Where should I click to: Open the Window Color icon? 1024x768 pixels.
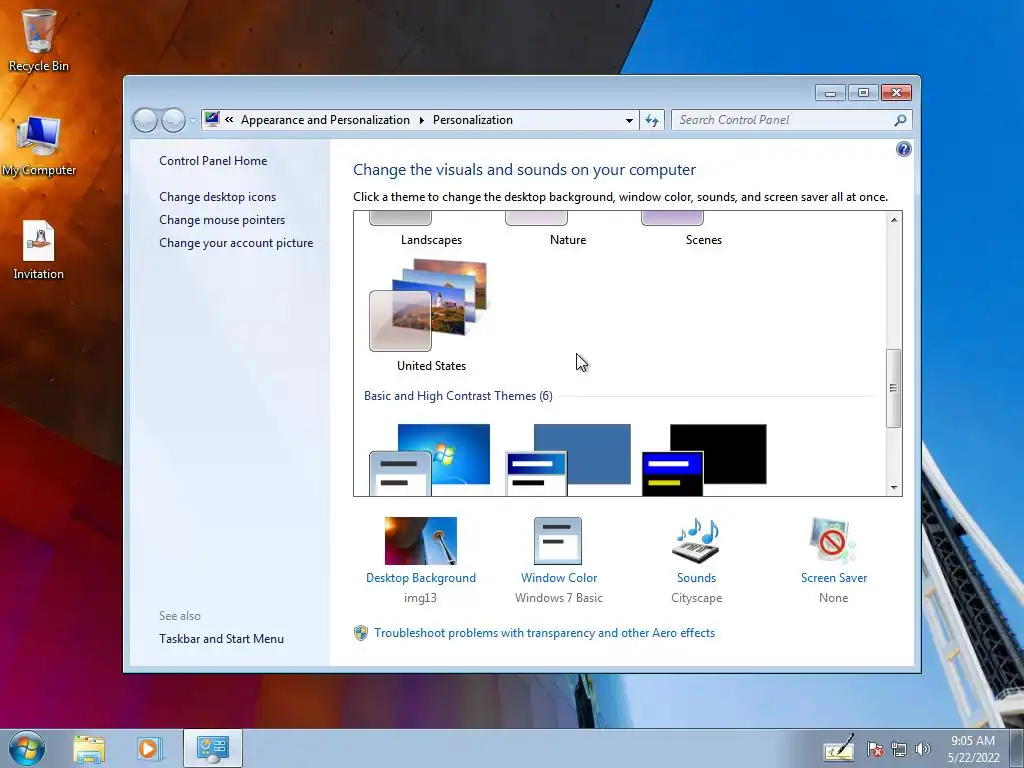pyautogui.click(x=558, y=541)
